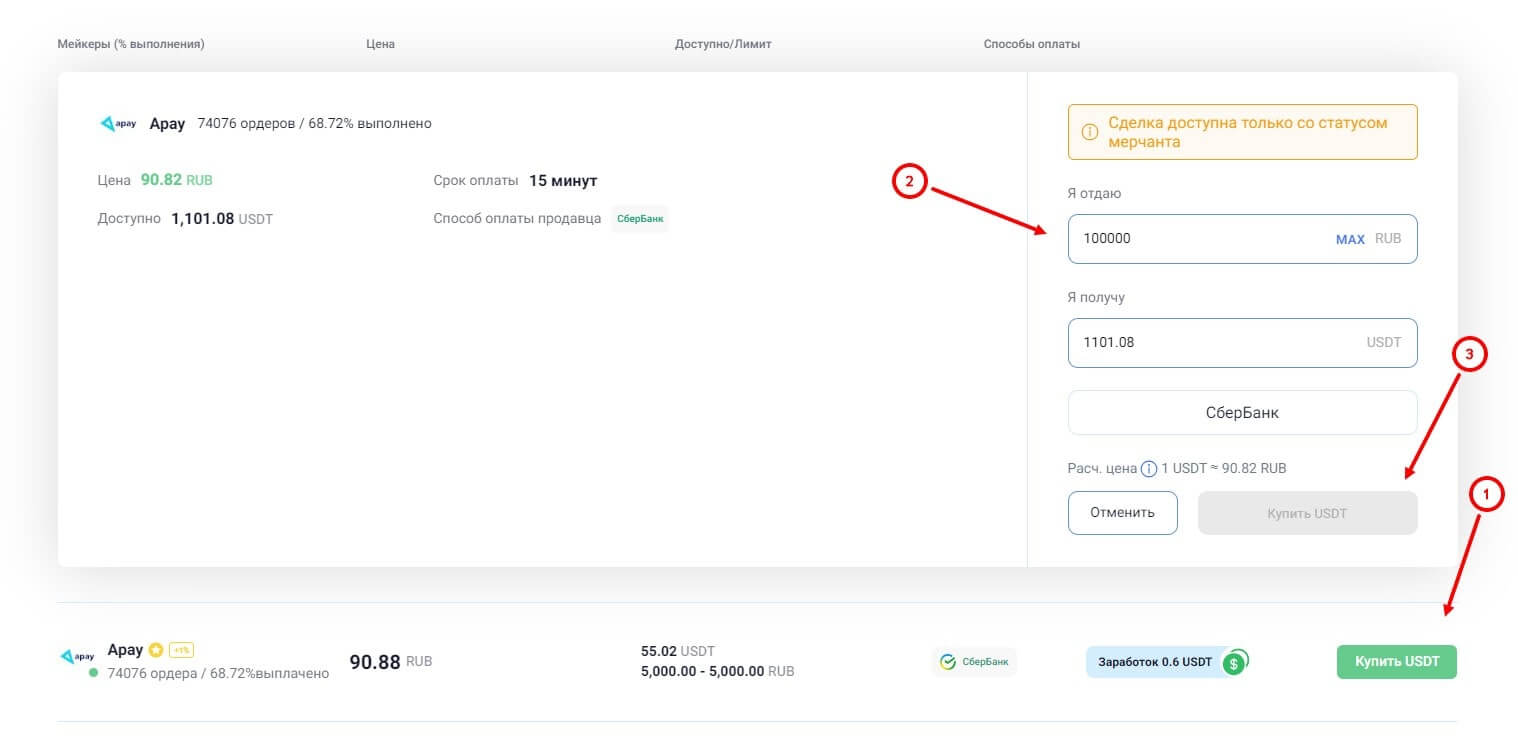The image size is (1518, 739).
Task: Click the Цена column header
Action: (380, 44)
